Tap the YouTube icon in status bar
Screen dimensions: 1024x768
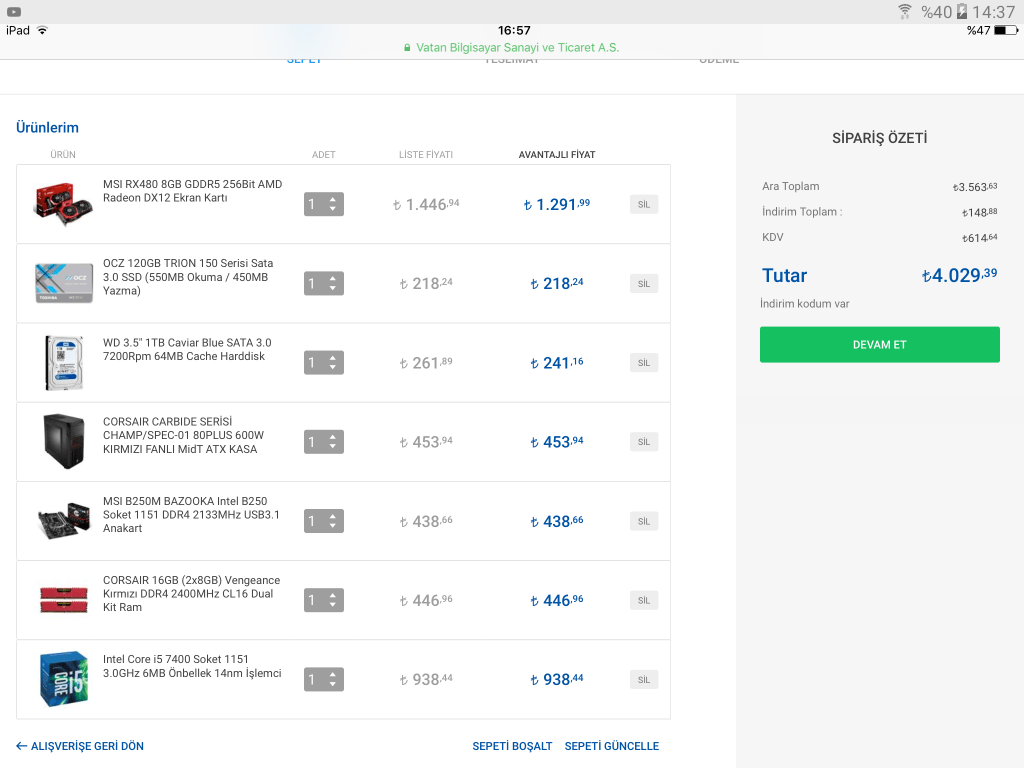pyautogui.click(x=14, y=11)
